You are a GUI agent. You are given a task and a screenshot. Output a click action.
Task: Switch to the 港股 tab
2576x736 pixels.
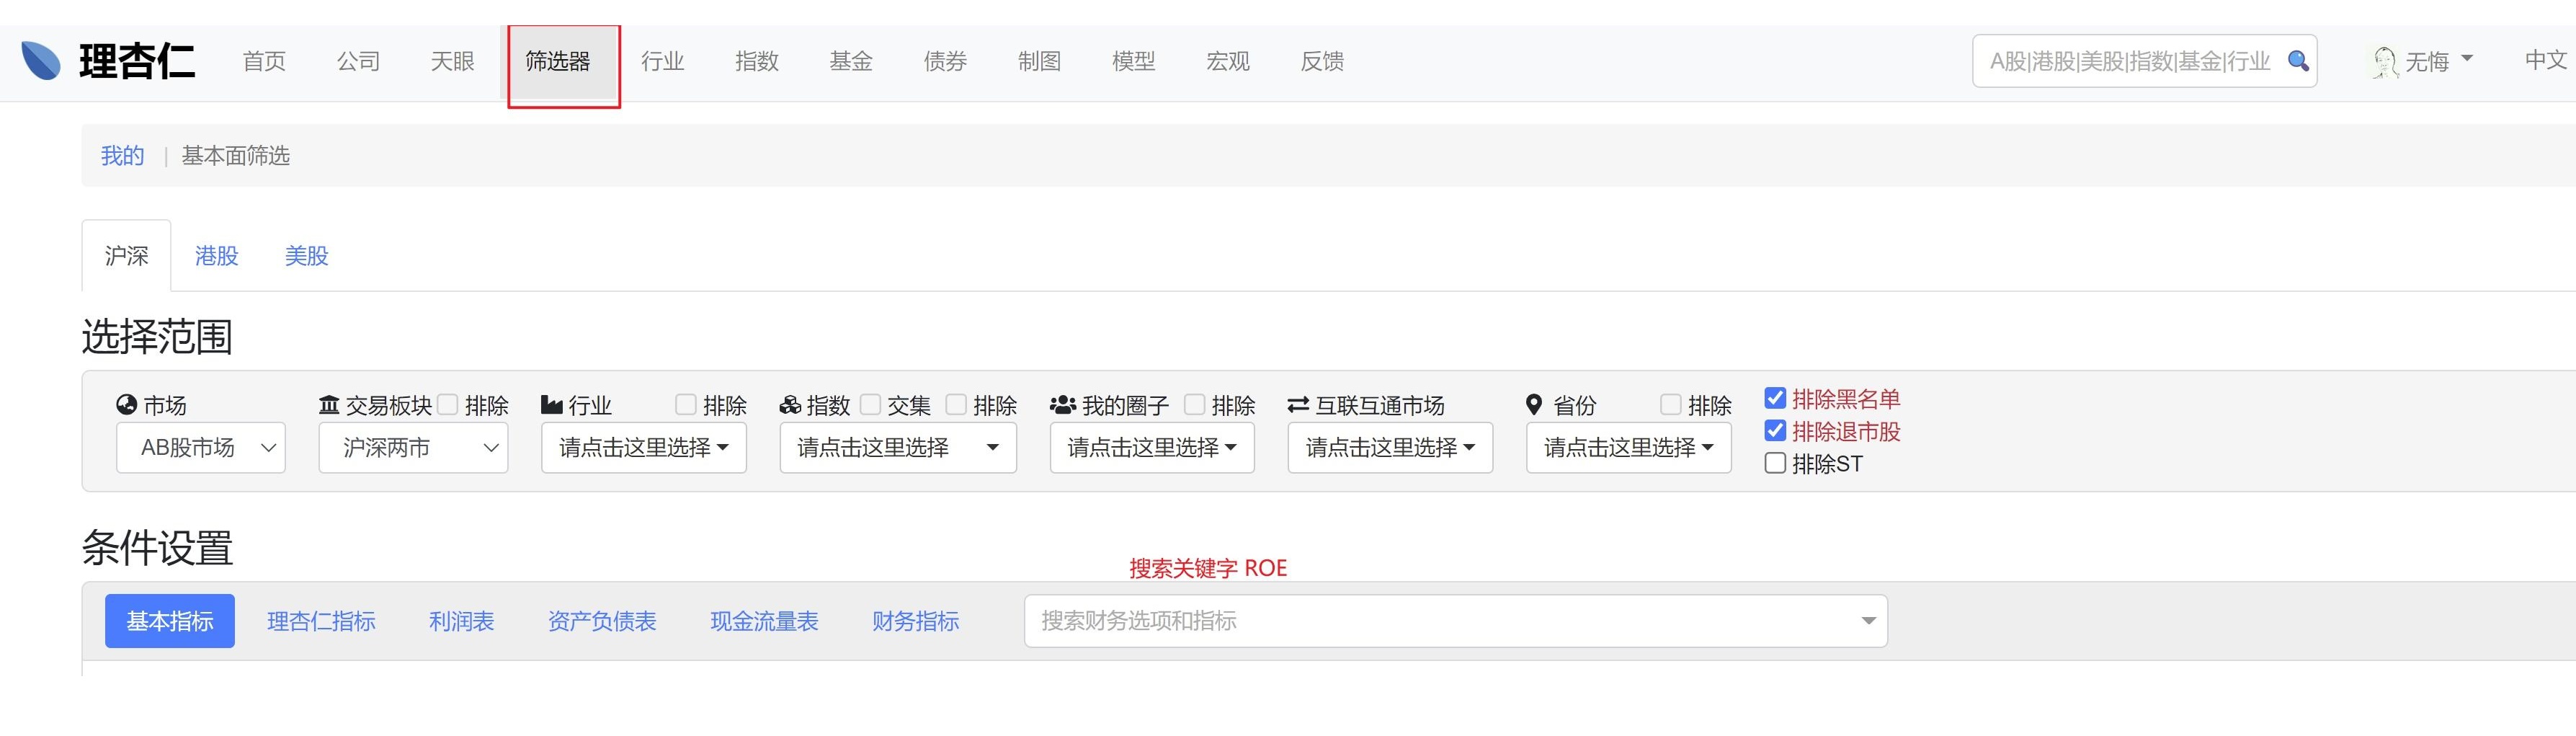216,256
